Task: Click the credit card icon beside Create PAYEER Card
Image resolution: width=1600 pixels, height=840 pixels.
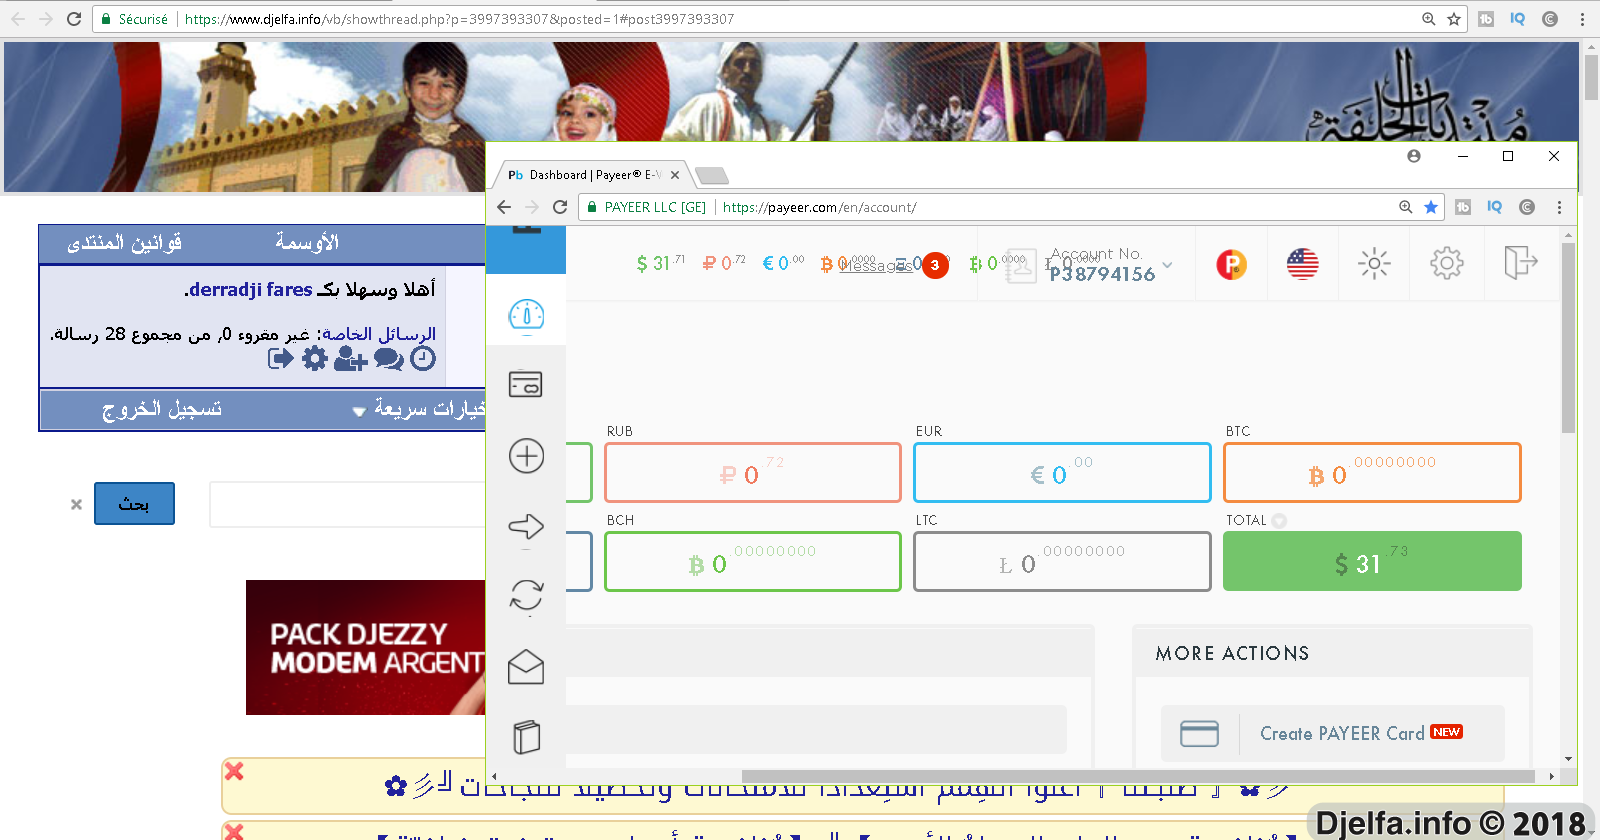Action: [x=1199, y=733]
